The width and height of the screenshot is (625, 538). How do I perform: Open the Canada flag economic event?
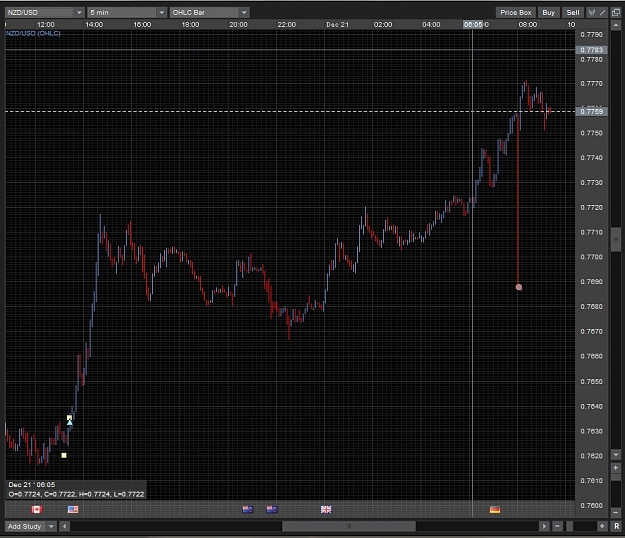[x=37, y=509]
